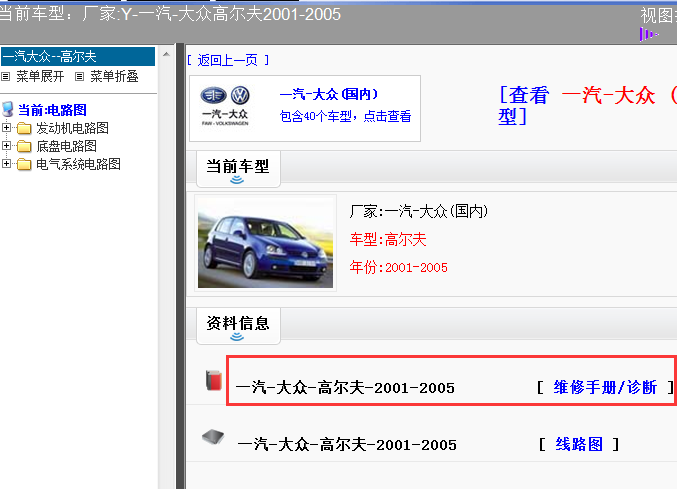
Task: Click the 菜单折叠 list icon
Action: pyautogui.click(x=79, y=77)
